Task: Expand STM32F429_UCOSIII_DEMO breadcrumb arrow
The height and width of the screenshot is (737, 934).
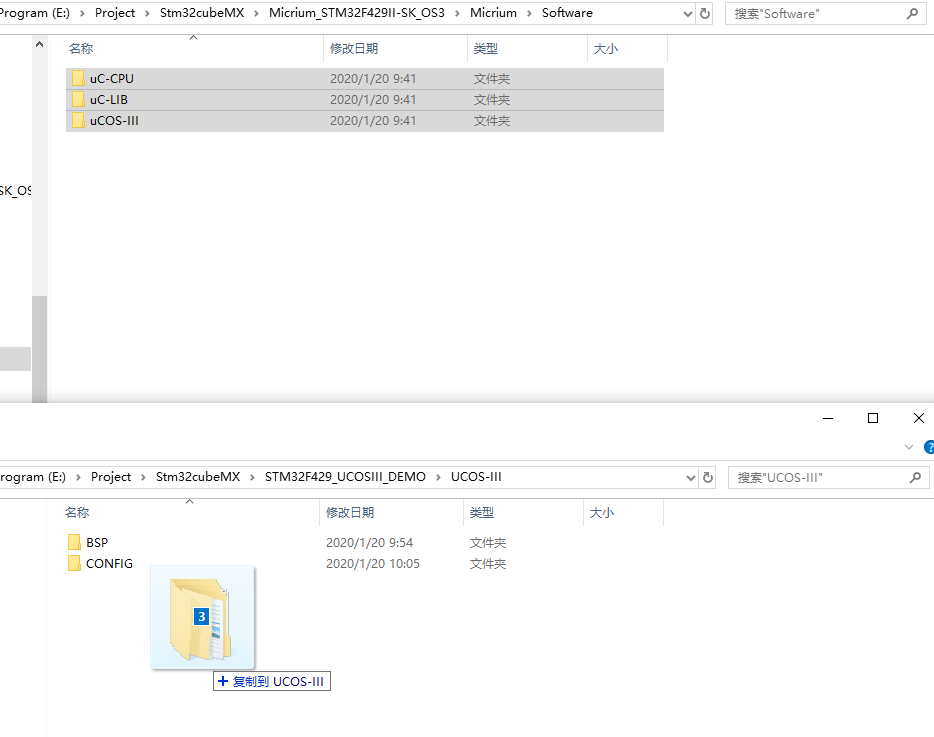Action: point(438,477)
